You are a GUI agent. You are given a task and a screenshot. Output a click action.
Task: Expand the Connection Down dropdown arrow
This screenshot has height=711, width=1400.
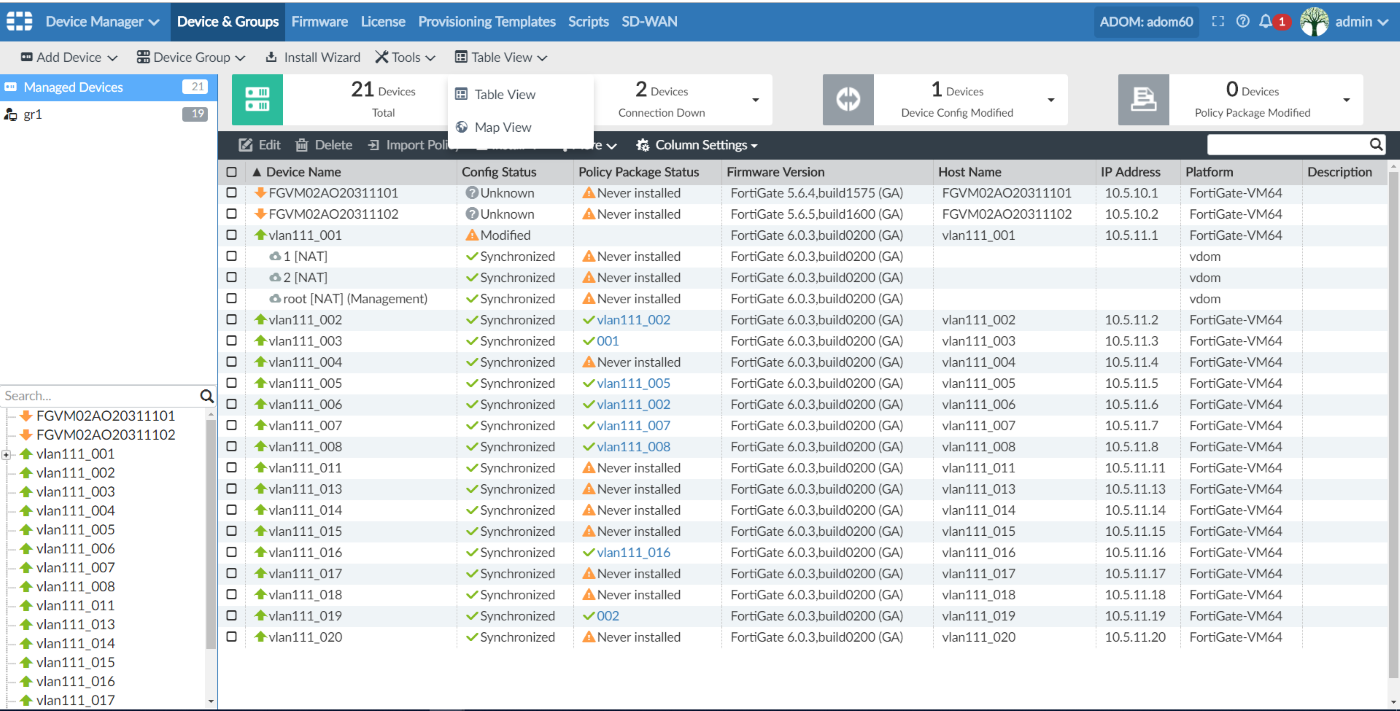[755, 100]
